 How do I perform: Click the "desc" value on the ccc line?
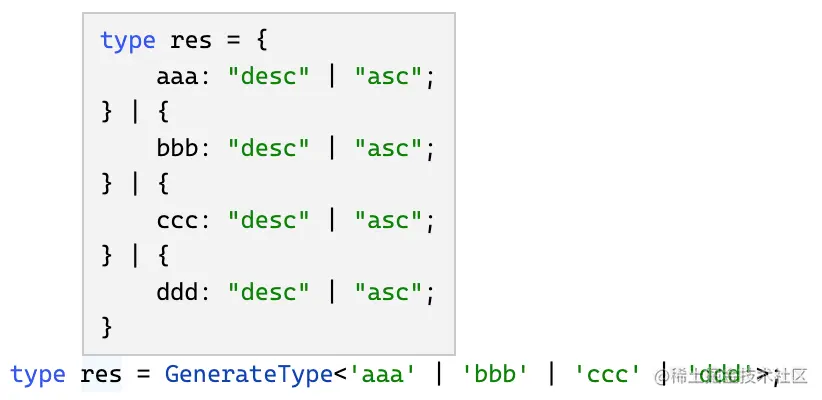[269, 221]
